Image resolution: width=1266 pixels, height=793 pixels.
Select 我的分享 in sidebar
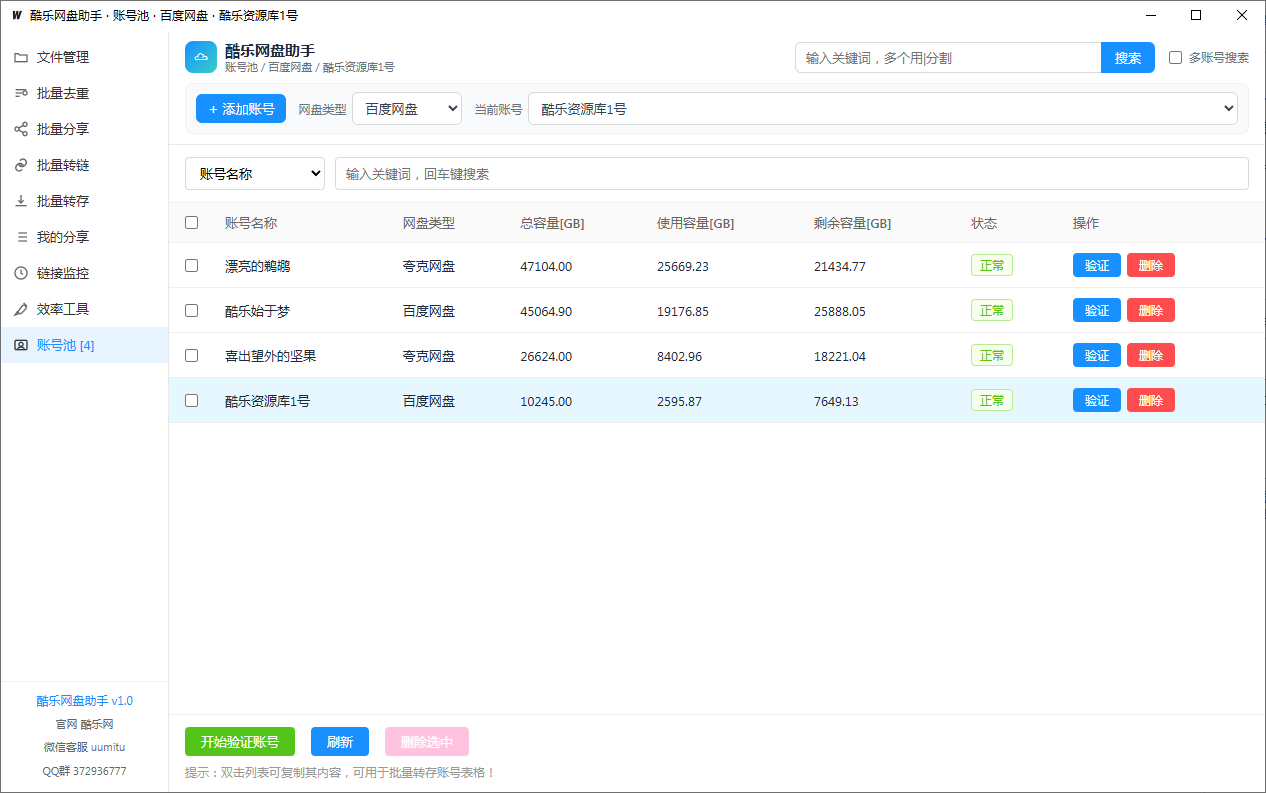point(84,237)
